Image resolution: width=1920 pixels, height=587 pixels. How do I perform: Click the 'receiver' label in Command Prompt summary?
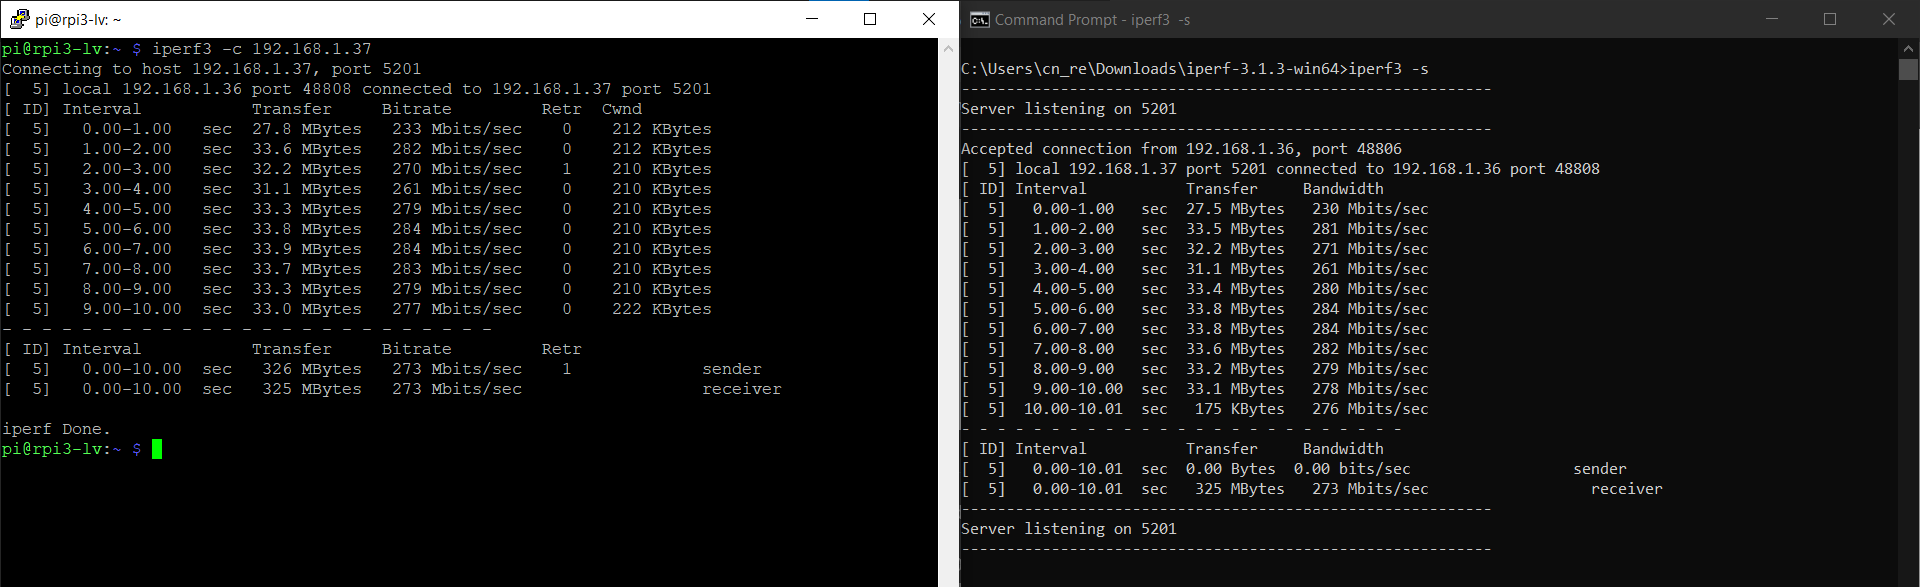1627,489
